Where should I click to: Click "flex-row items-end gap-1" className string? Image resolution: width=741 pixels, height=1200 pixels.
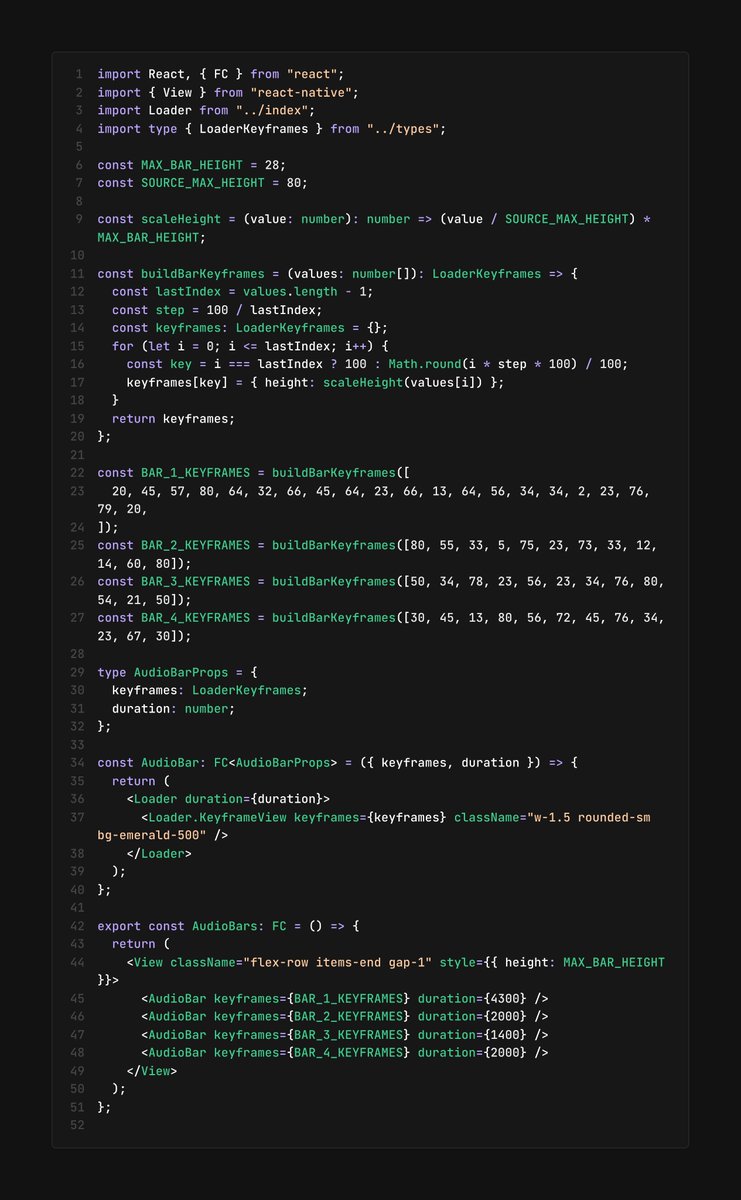point(338,962)
